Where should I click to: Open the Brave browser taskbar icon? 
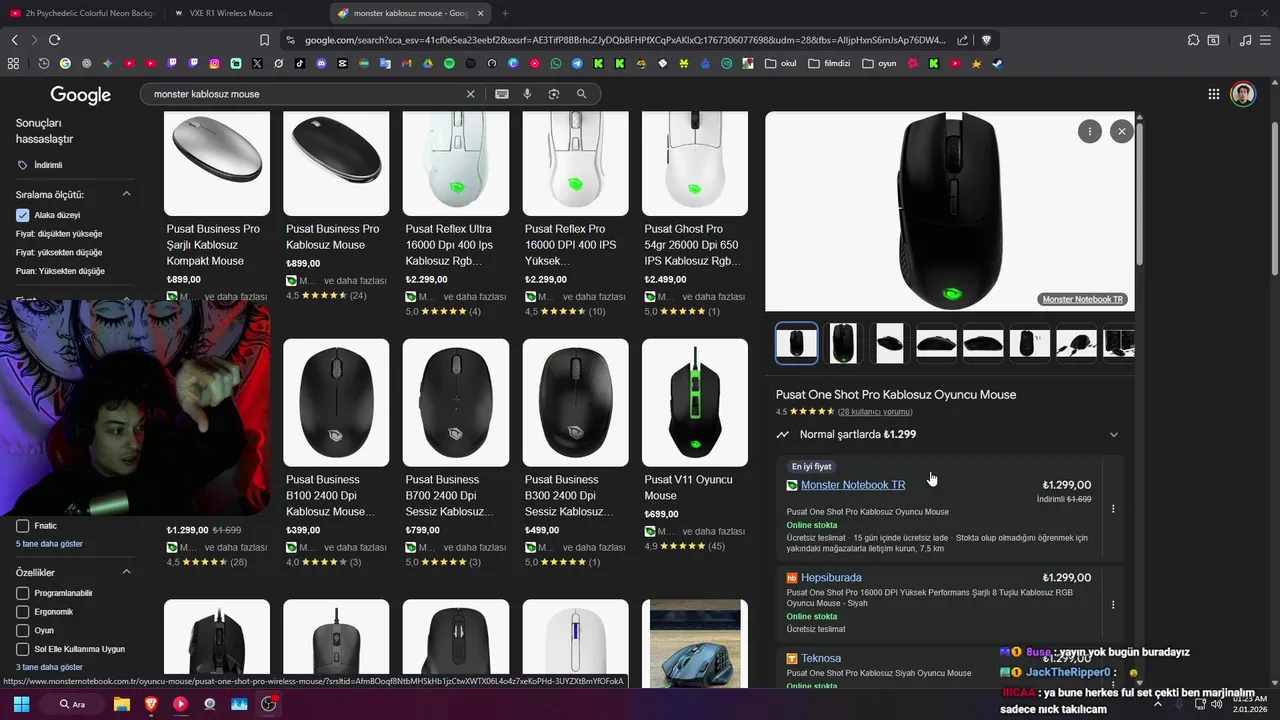coord(151,704)
